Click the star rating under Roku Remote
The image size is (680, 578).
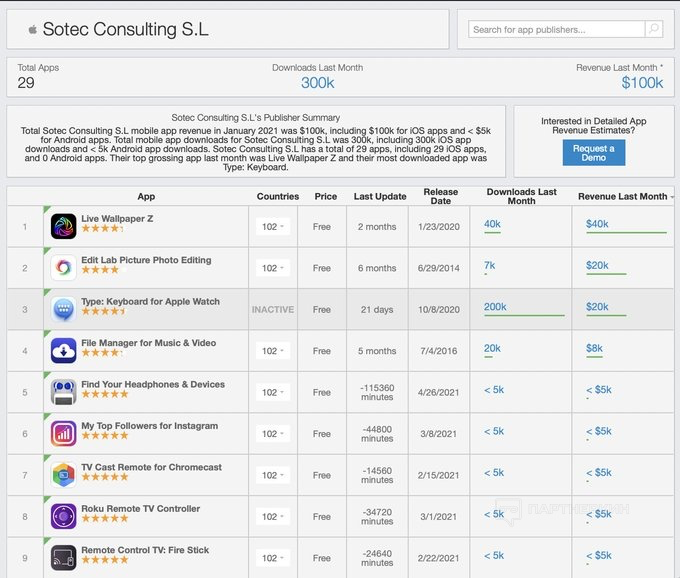pyautogui.click(x=105, y=518)
